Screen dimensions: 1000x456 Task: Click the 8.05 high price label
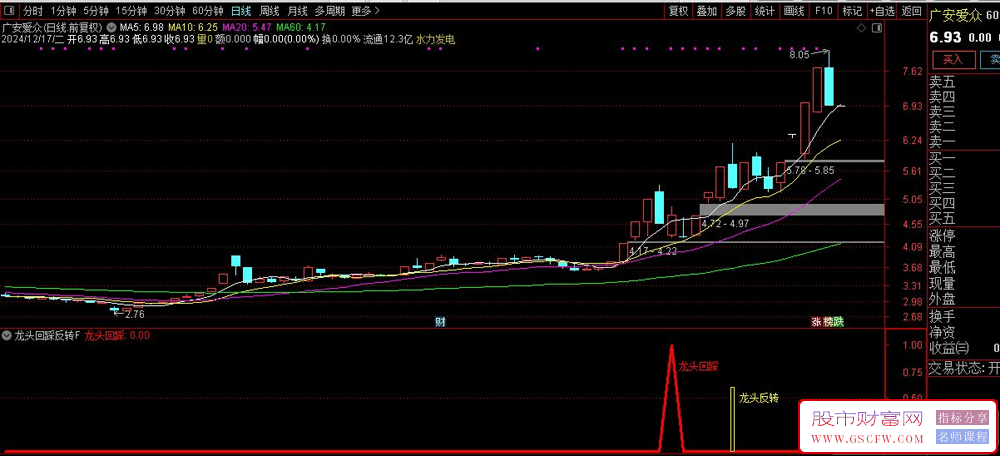coord(798,55)
